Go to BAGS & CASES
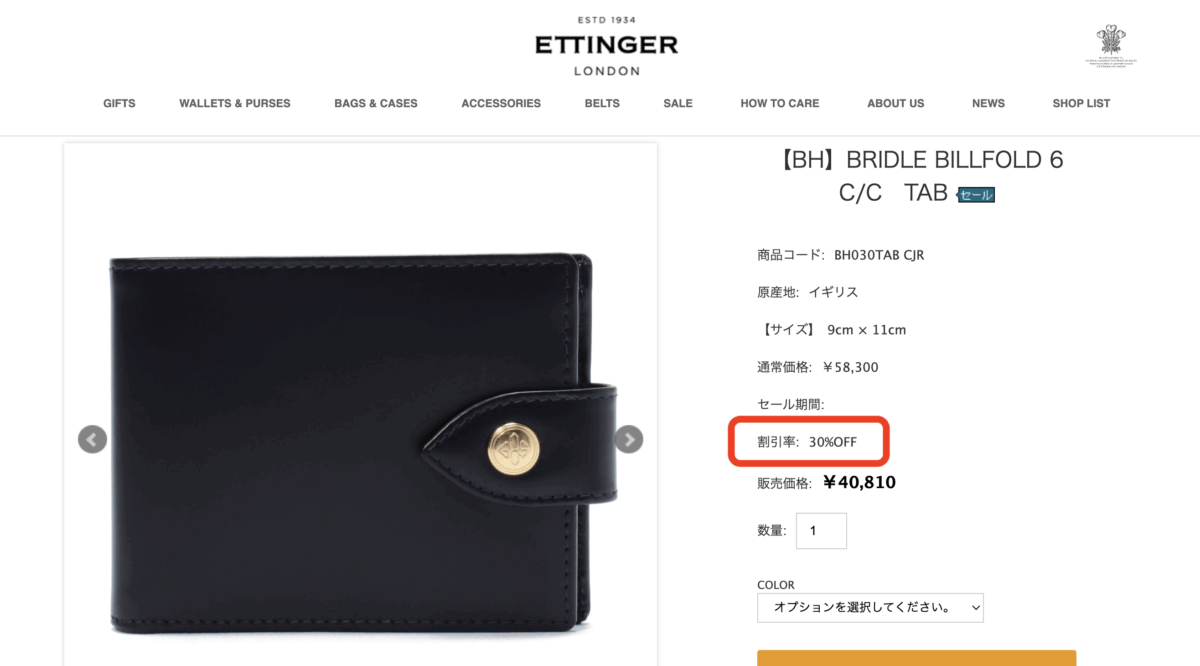Screen dimensions: 1200x666 pyautogui.click(x=376, y=103)
